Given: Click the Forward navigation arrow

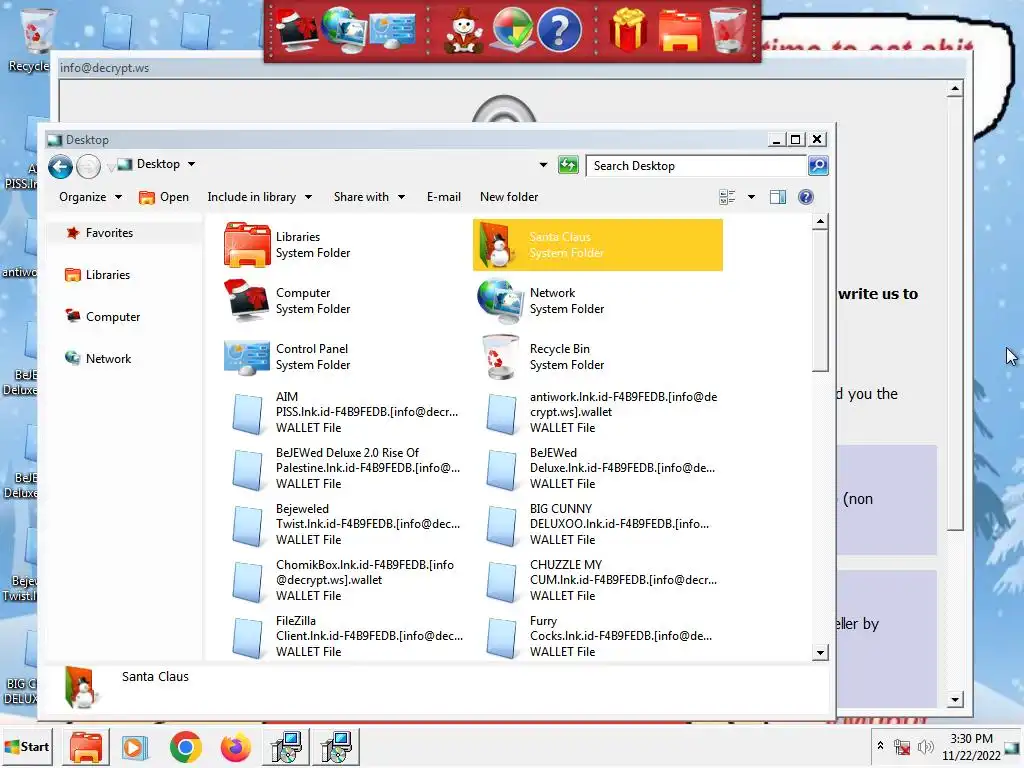Looking at the screenshot, I should (88, 167).
